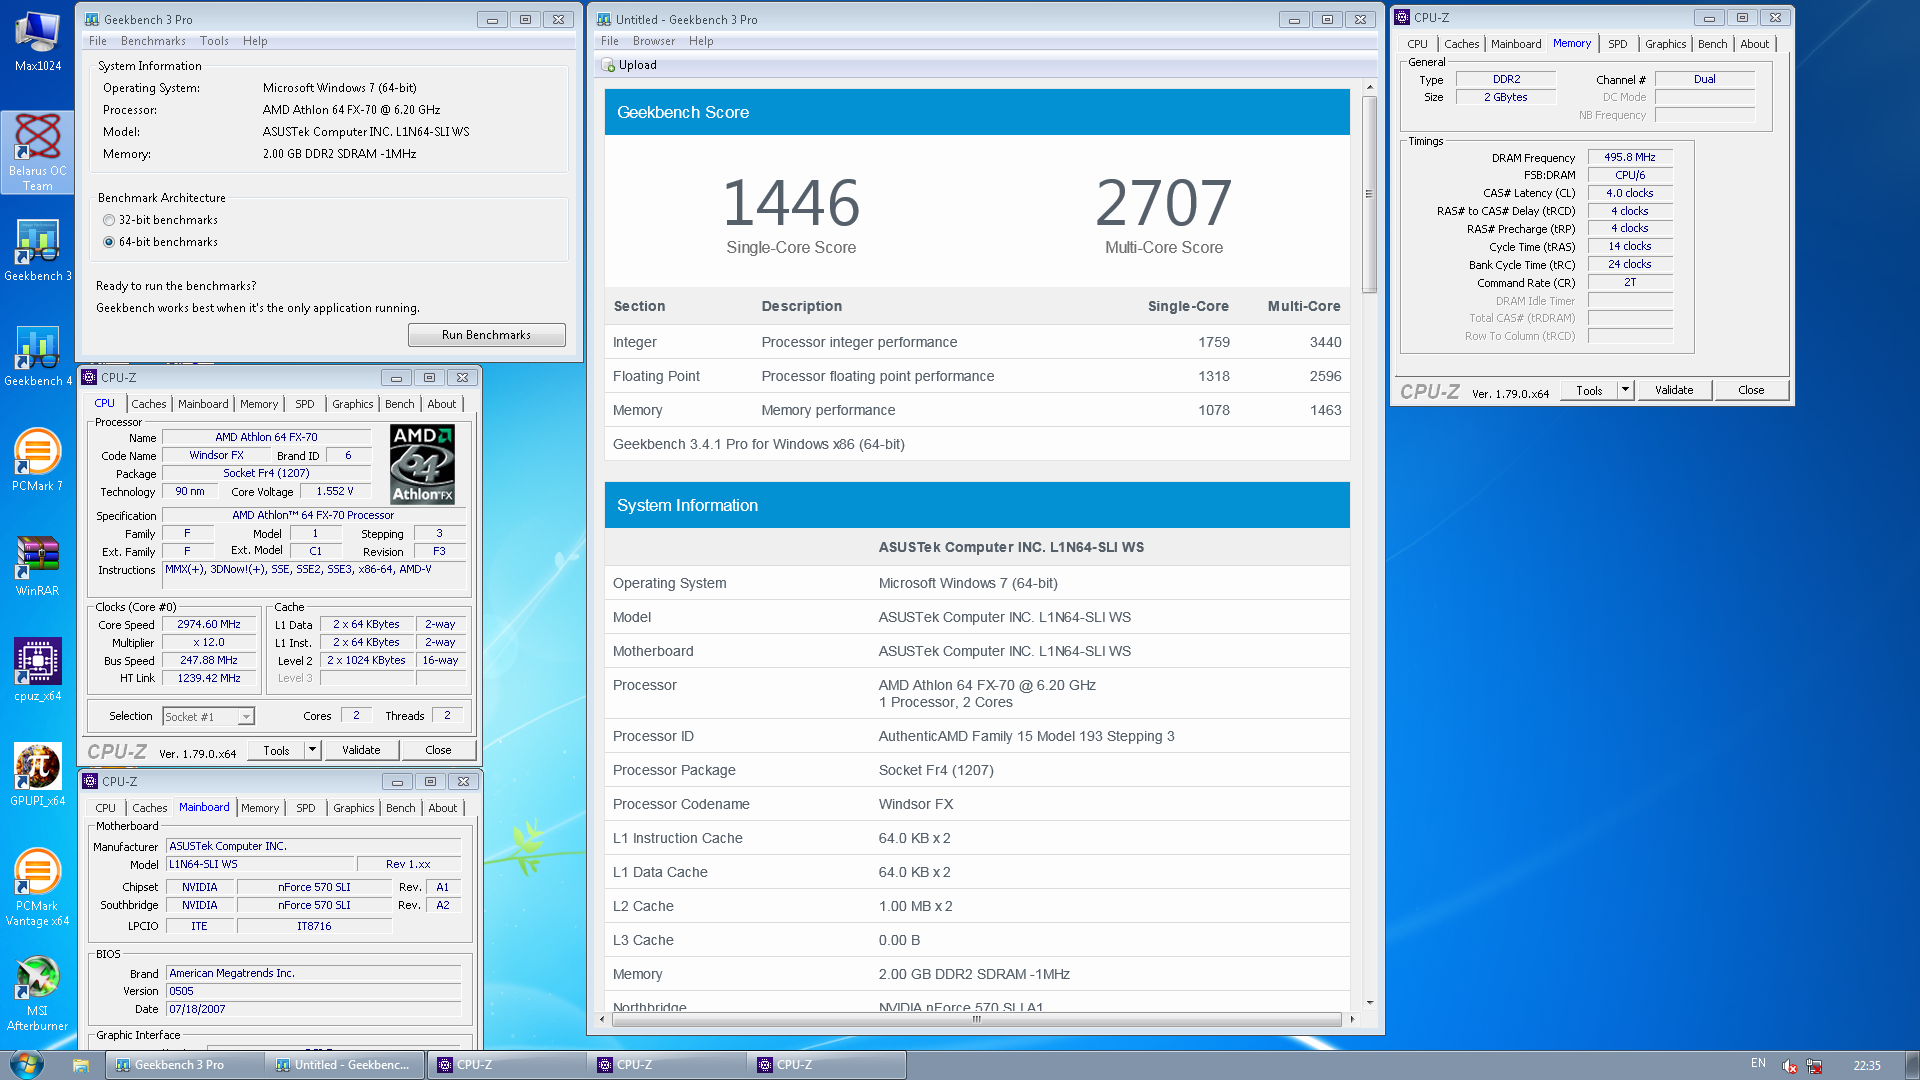Open Browser menu in results window
Image resolution: width=1920 pixels, height=1080 pixels.
(x=654, y=41)
